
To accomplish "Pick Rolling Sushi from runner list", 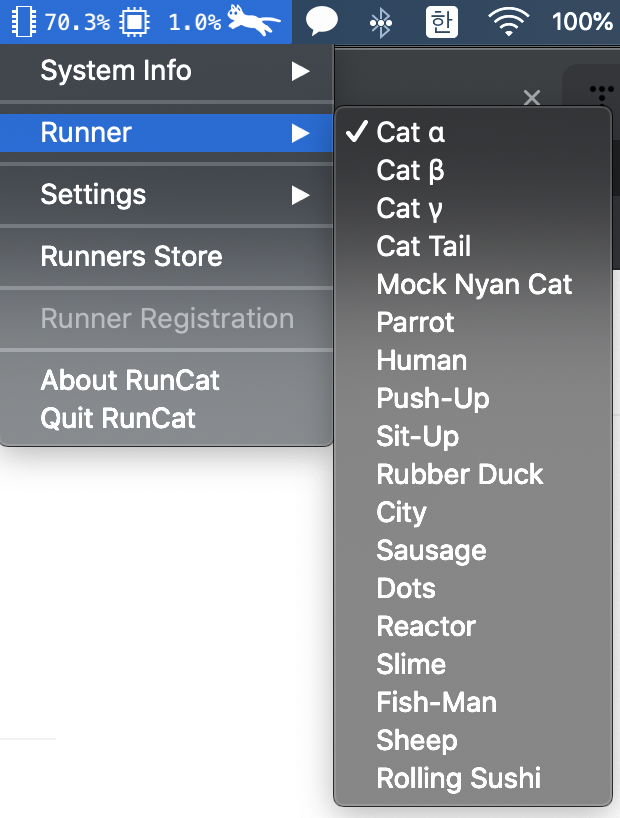I will tap(473, 778).
